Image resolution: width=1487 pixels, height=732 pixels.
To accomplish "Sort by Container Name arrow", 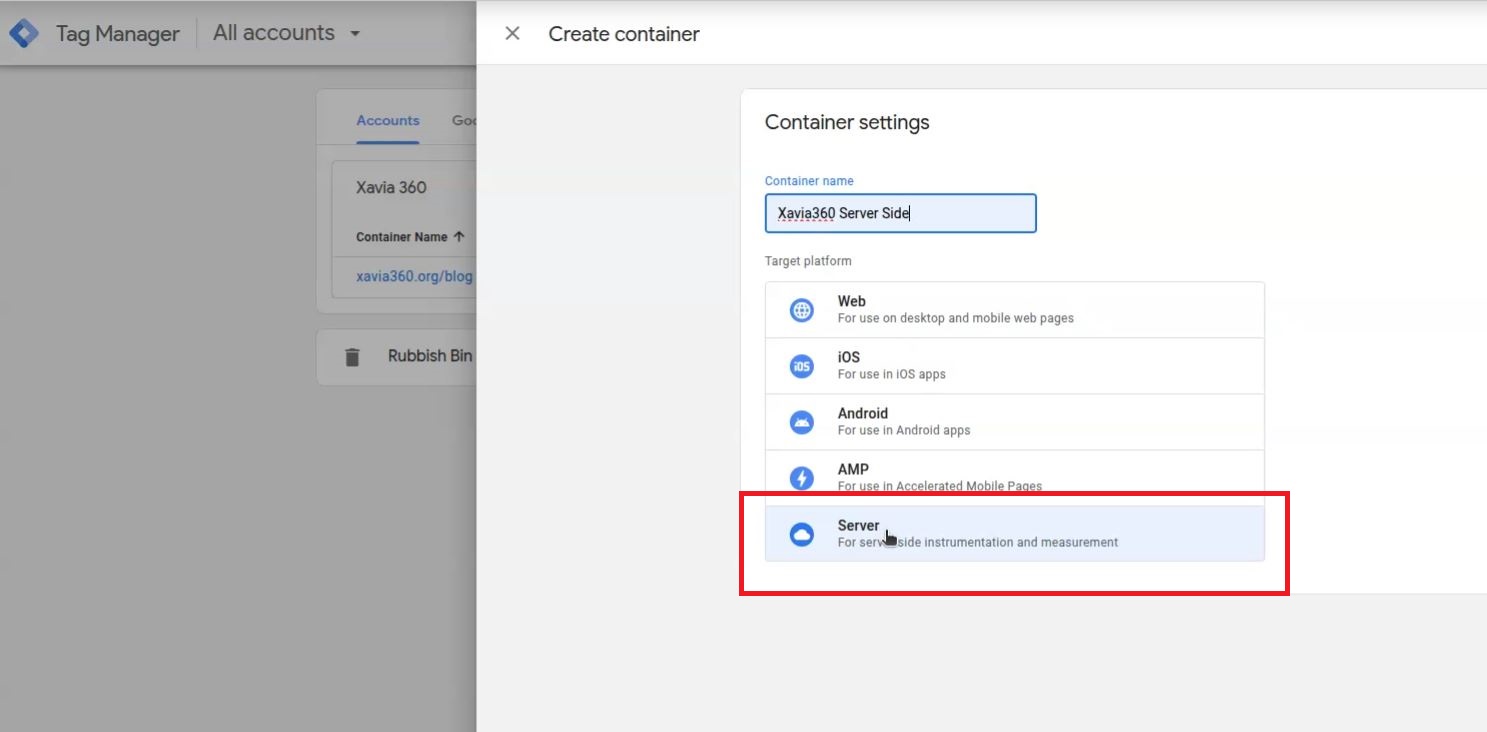I will 459,237.
